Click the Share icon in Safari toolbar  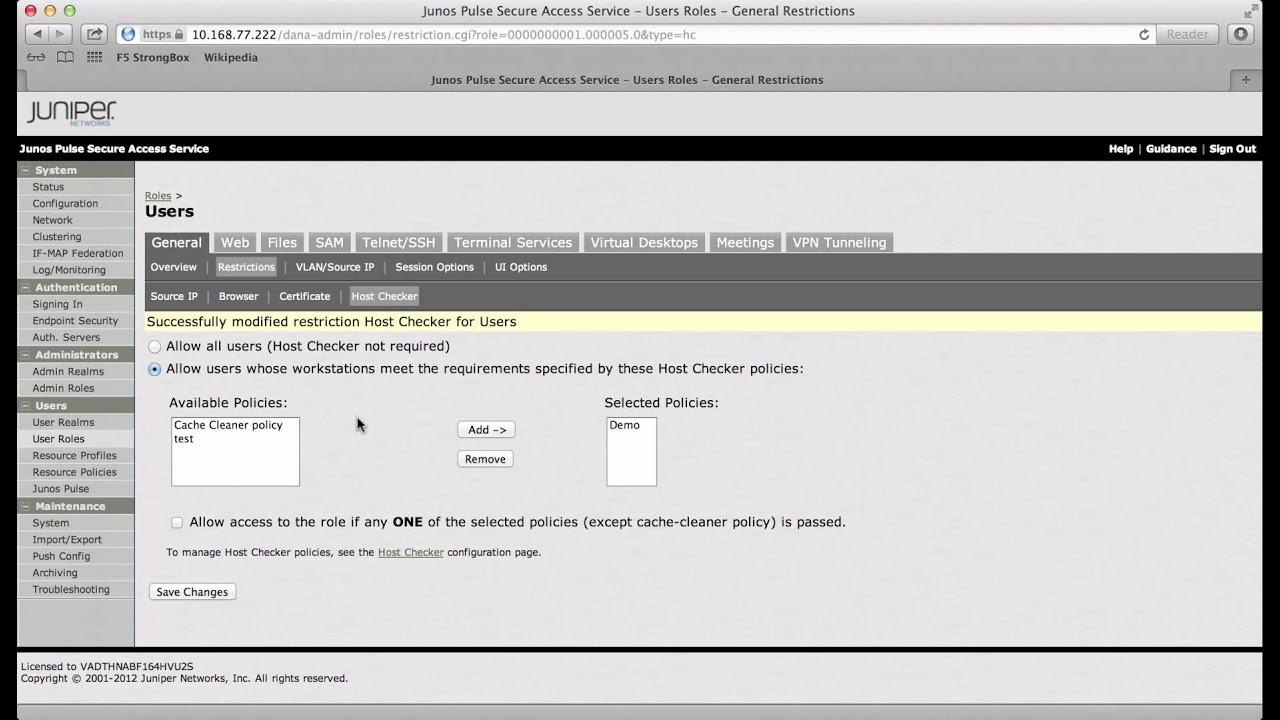[x=93, y=34]
